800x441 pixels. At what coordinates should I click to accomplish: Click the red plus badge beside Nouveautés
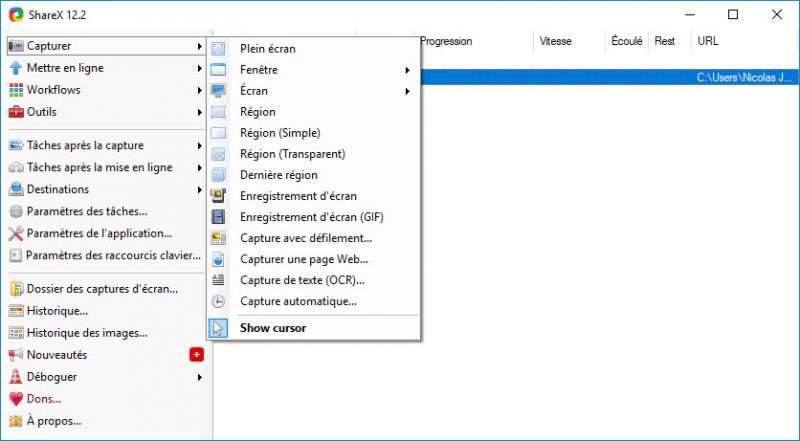point(196,355)
